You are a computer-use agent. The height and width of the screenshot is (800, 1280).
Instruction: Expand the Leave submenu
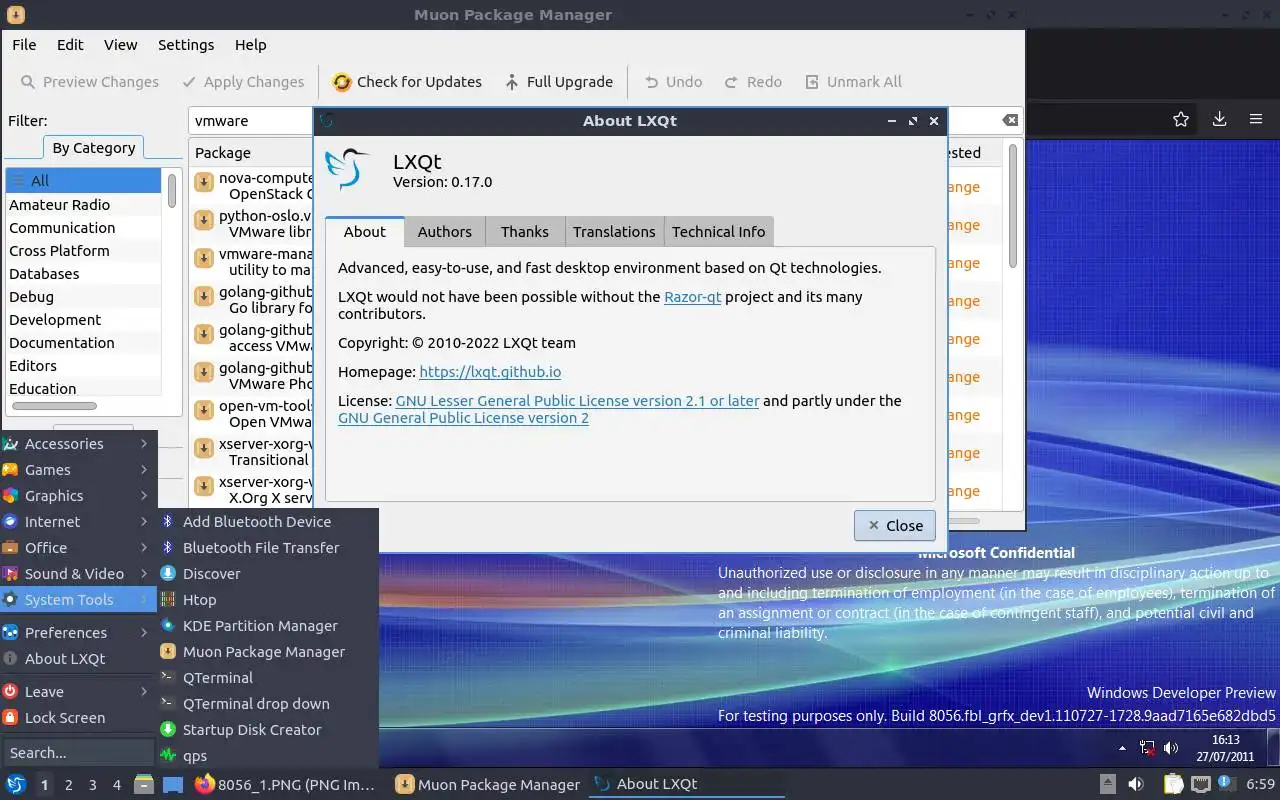78,691
